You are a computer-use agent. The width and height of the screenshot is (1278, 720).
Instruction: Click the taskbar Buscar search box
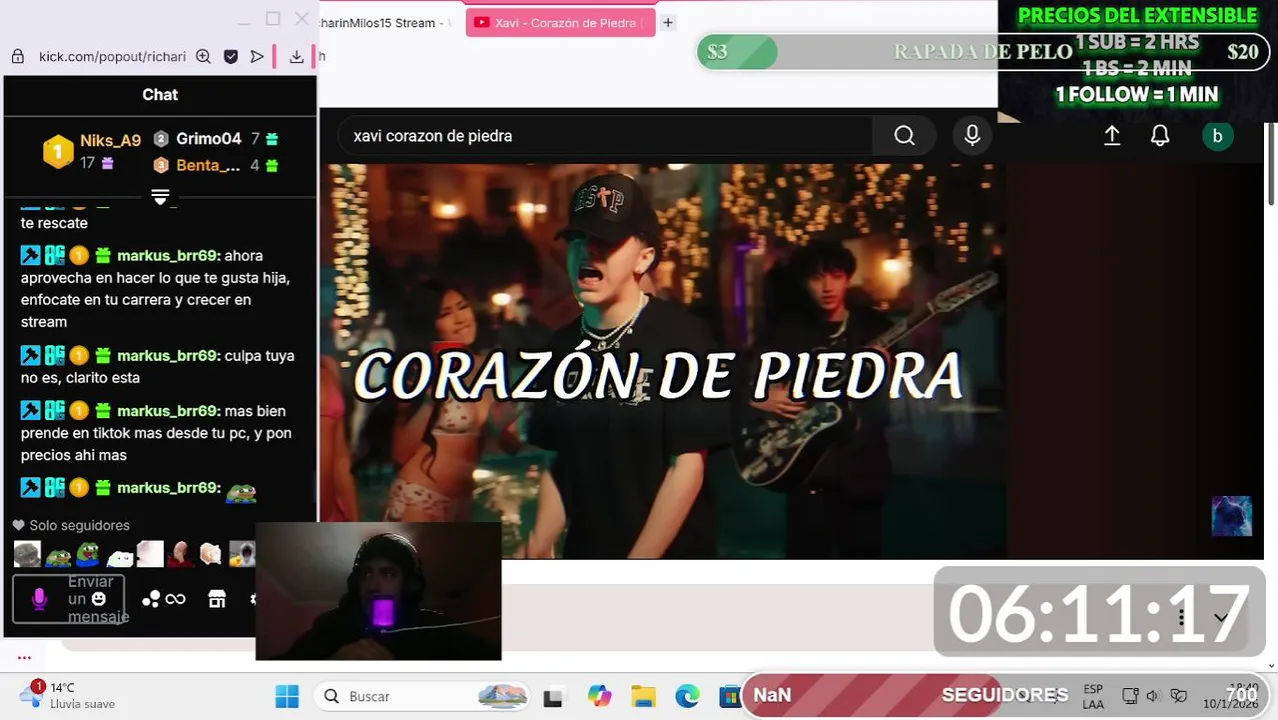(x=422, y=696)
